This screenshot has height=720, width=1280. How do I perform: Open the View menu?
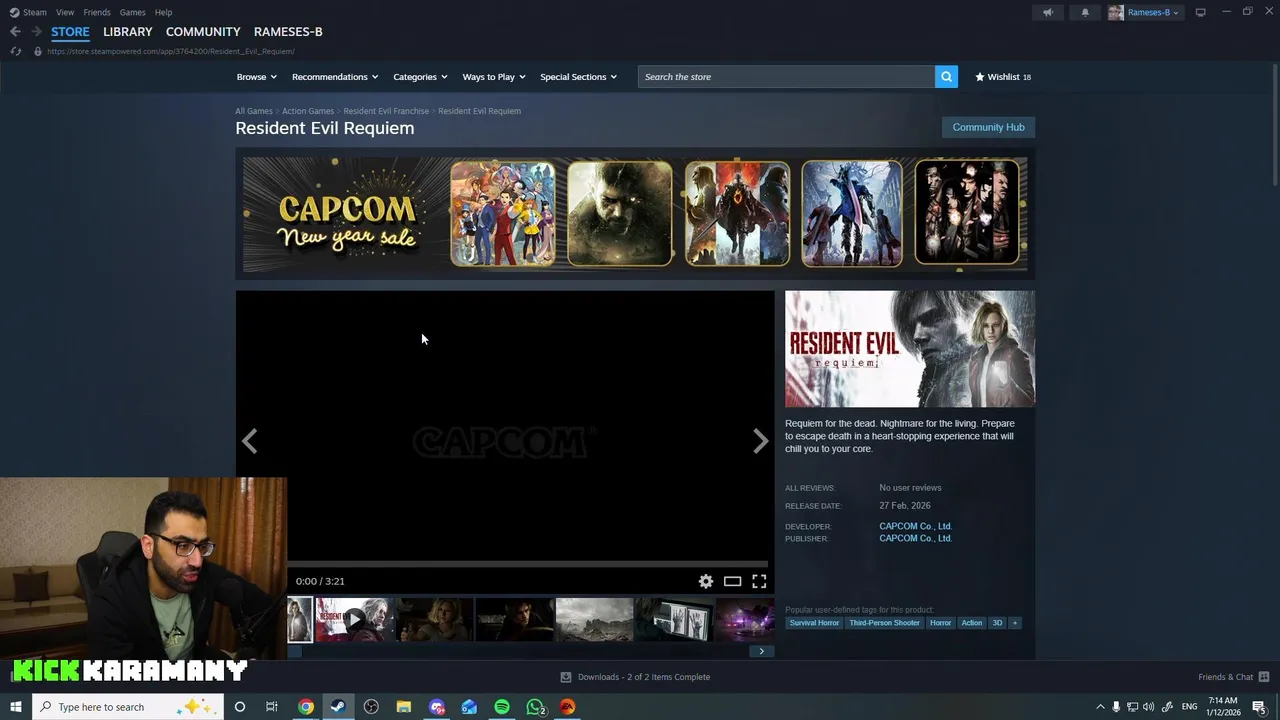pyautogui.click(x=65, y=12)
